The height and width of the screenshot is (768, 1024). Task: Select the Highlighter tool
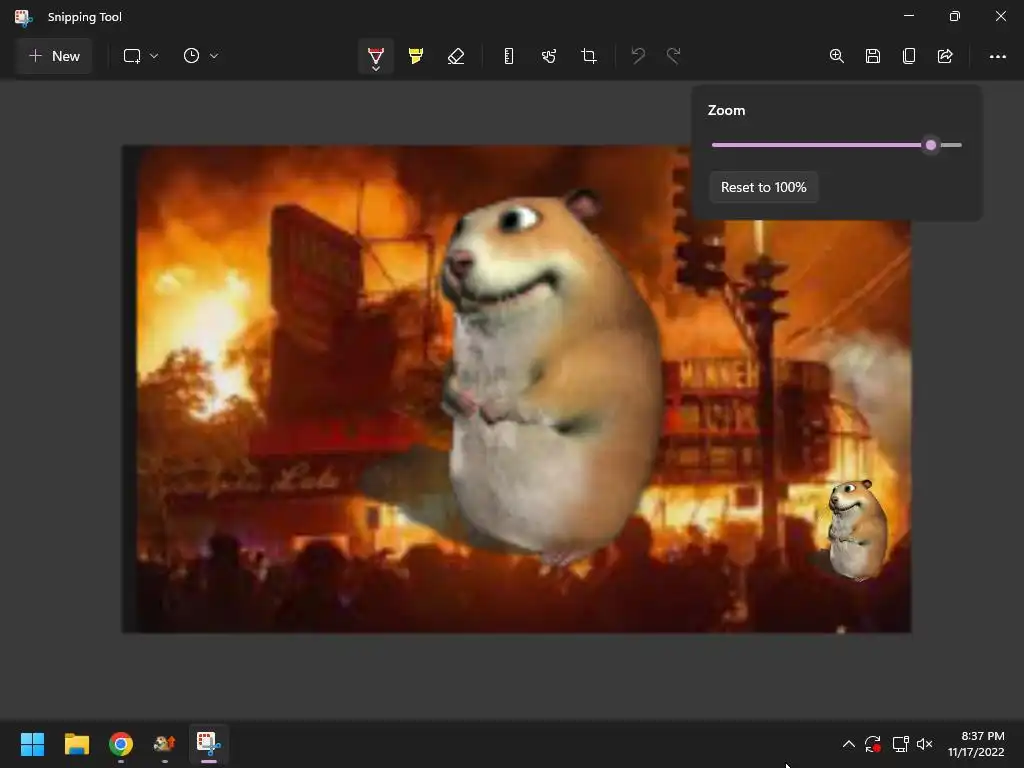tap(416, 56)
